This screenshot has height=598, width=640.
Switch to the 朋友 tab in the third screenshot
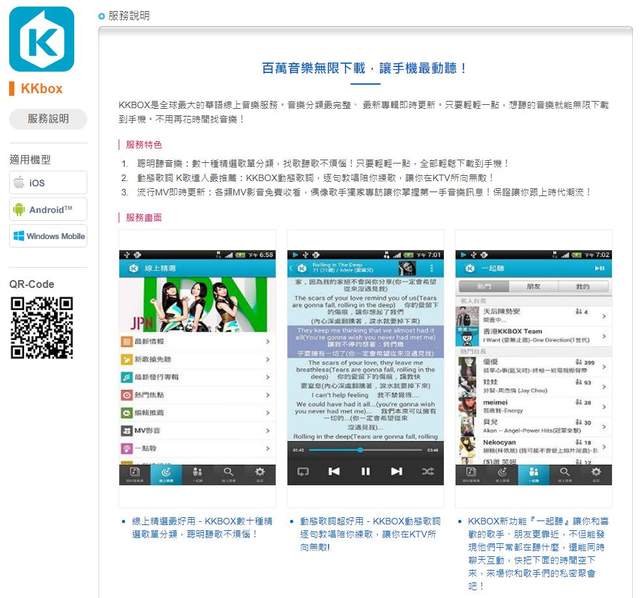tap(532, 285)
